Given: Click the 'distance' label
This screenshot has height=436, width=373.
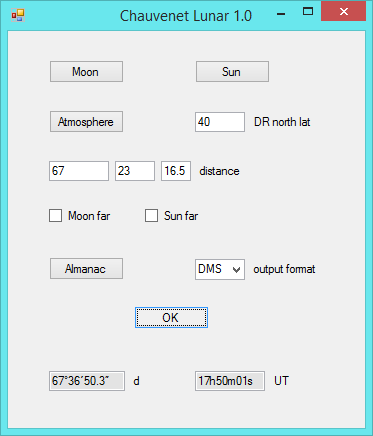Looking at the screenshot, I should point(219,171).
